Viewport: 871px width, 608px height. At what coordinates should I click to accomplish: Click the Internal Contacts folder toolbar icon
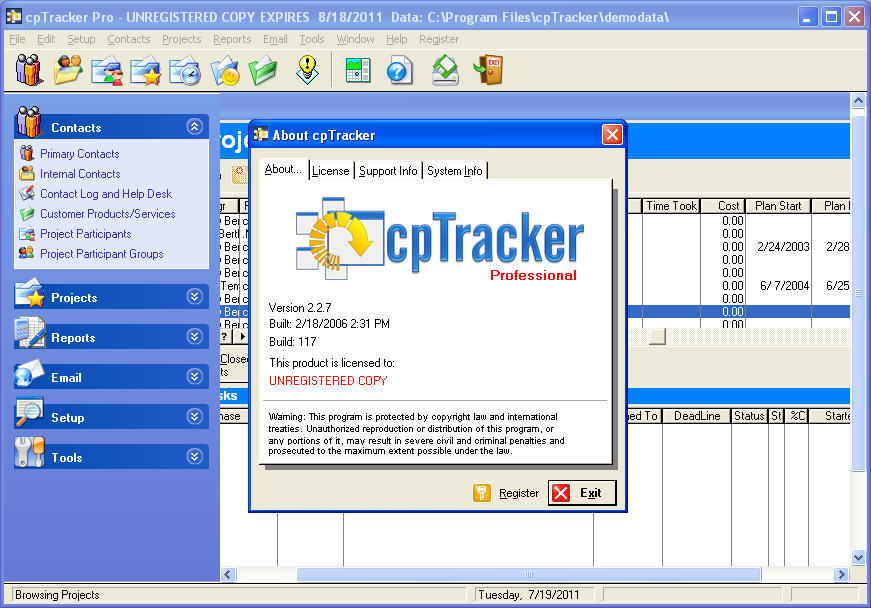[68, 70]
